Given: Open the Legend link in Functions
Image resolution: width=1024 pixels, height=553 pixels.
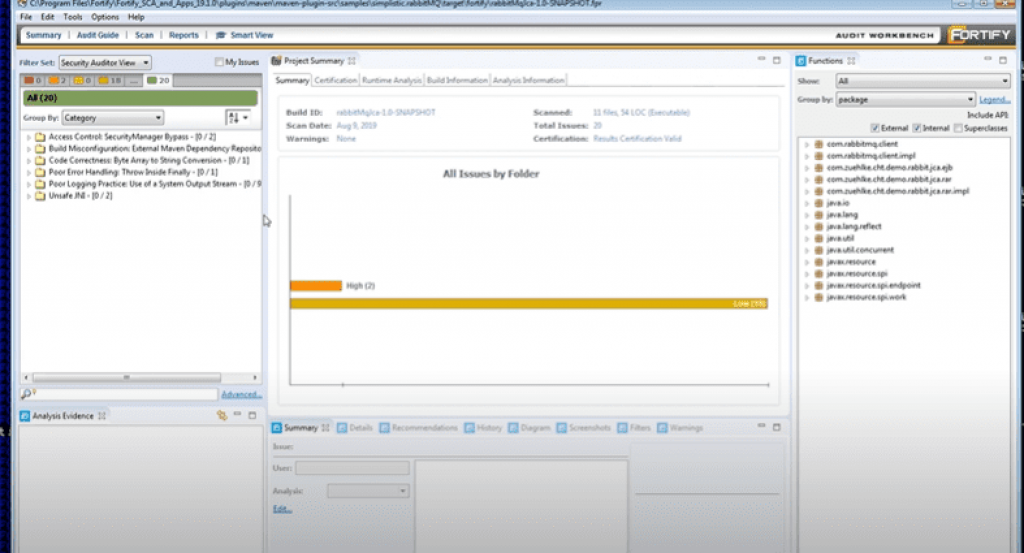Looking at the screenshot, I should coord(995,100).
